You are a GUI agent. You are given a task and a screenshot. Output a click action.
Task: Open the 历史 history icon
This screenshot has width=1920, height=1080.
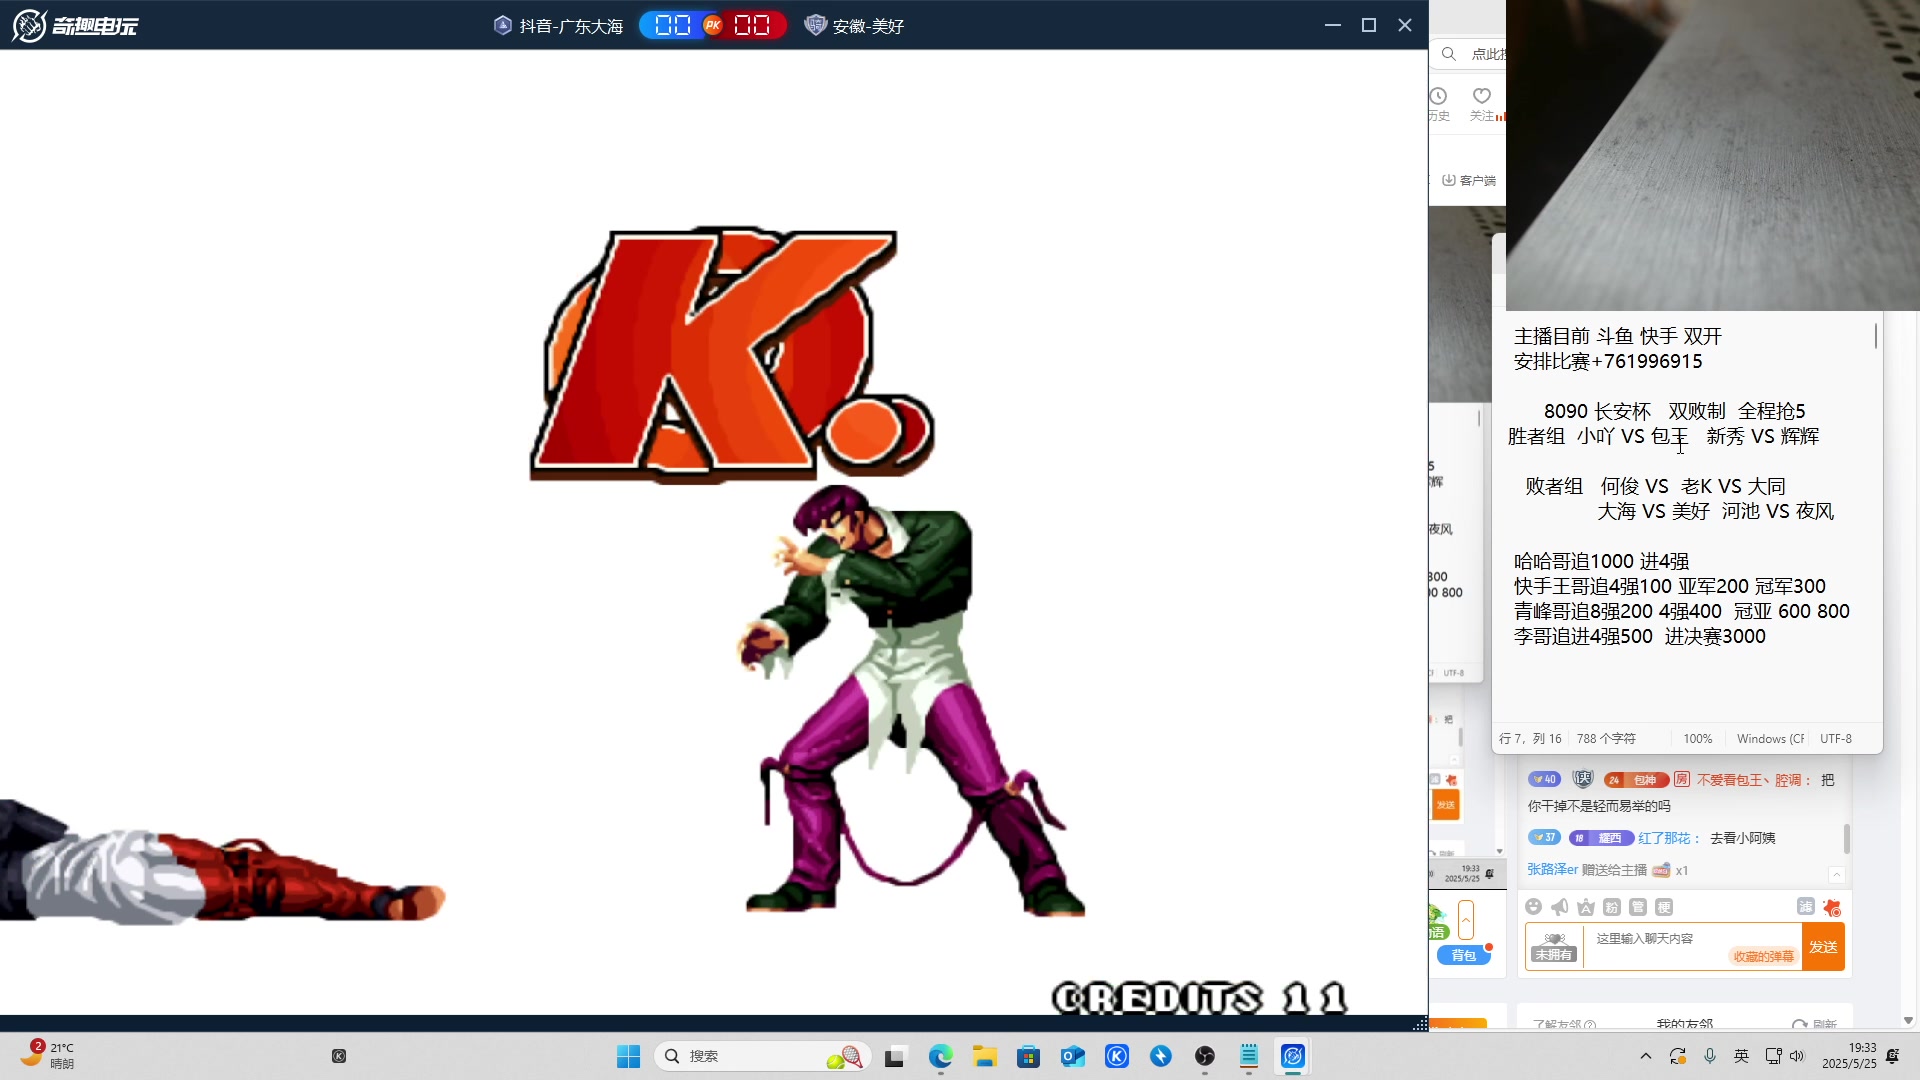pos(1439,103)
